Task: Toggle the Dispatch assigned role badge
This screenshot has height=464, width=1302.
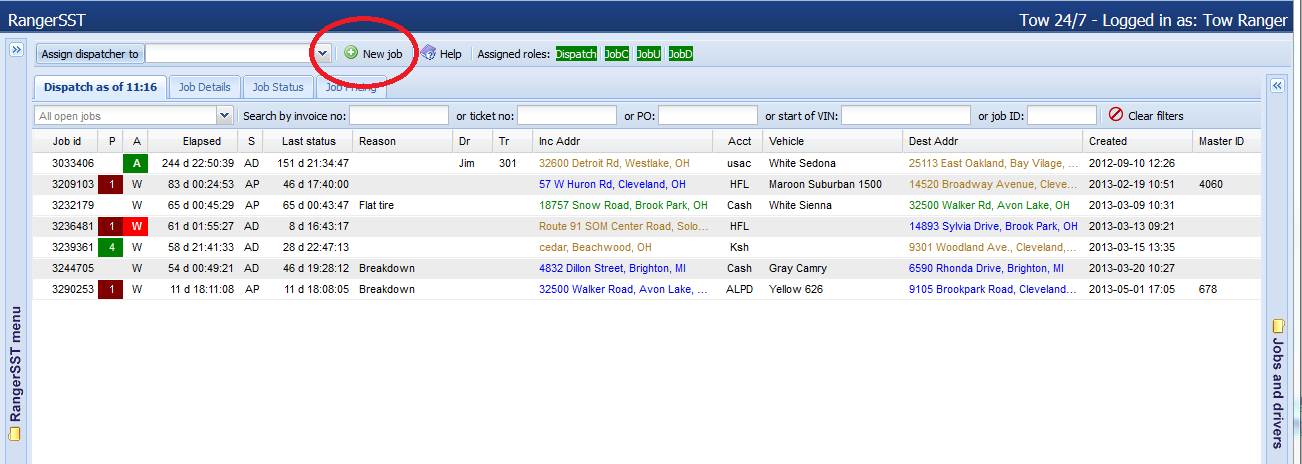Action: point(576,54)
